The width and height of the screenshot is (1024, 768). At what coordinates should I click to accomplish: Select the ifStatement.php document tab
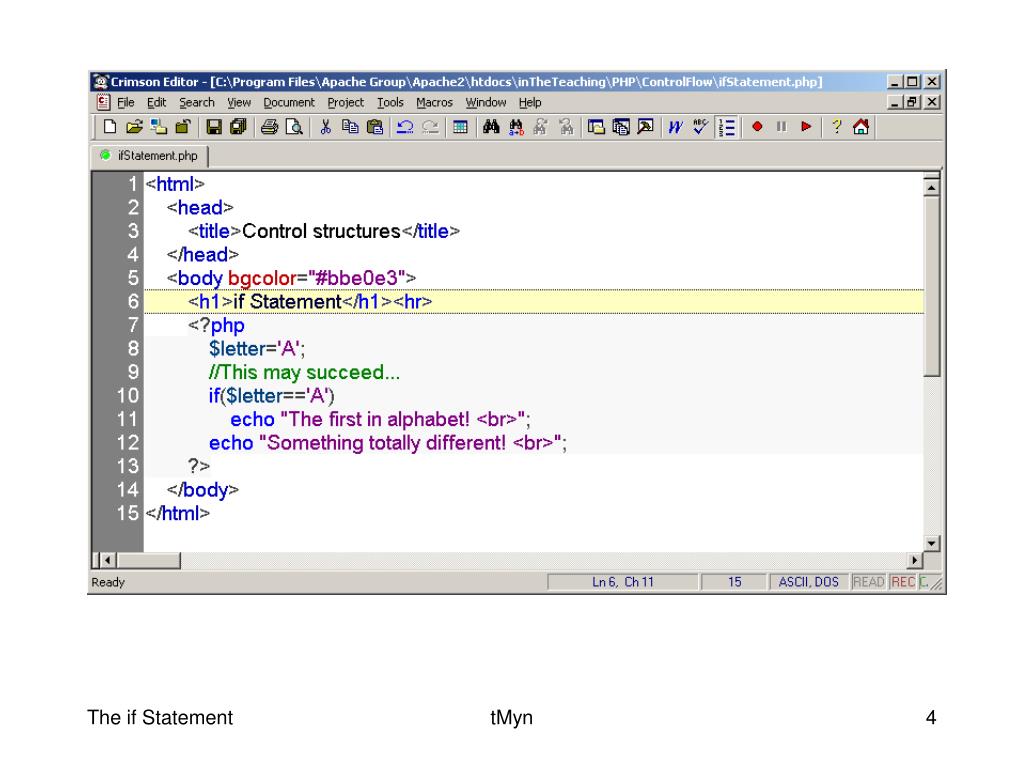150,155
